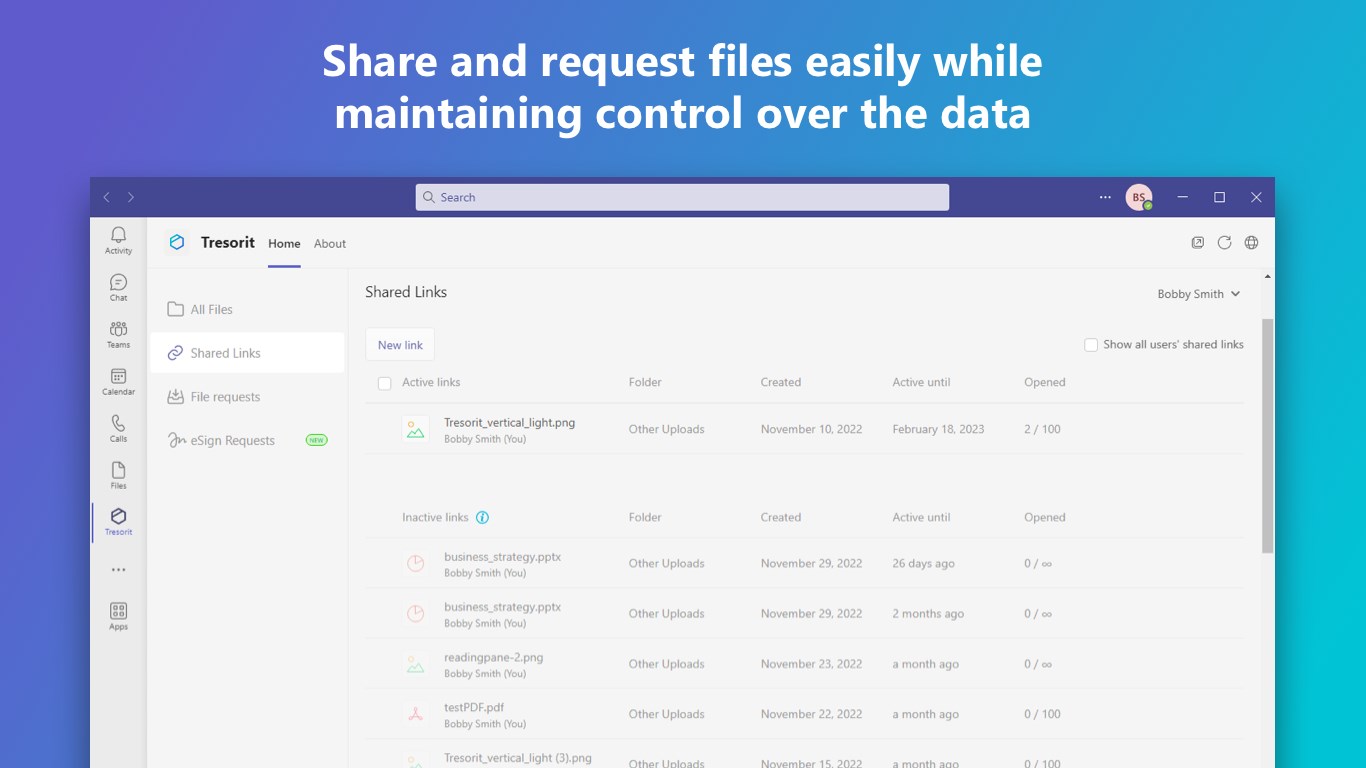Click the Shared Links page heading
1366x768 pixels.
click(x=406, y=292)
